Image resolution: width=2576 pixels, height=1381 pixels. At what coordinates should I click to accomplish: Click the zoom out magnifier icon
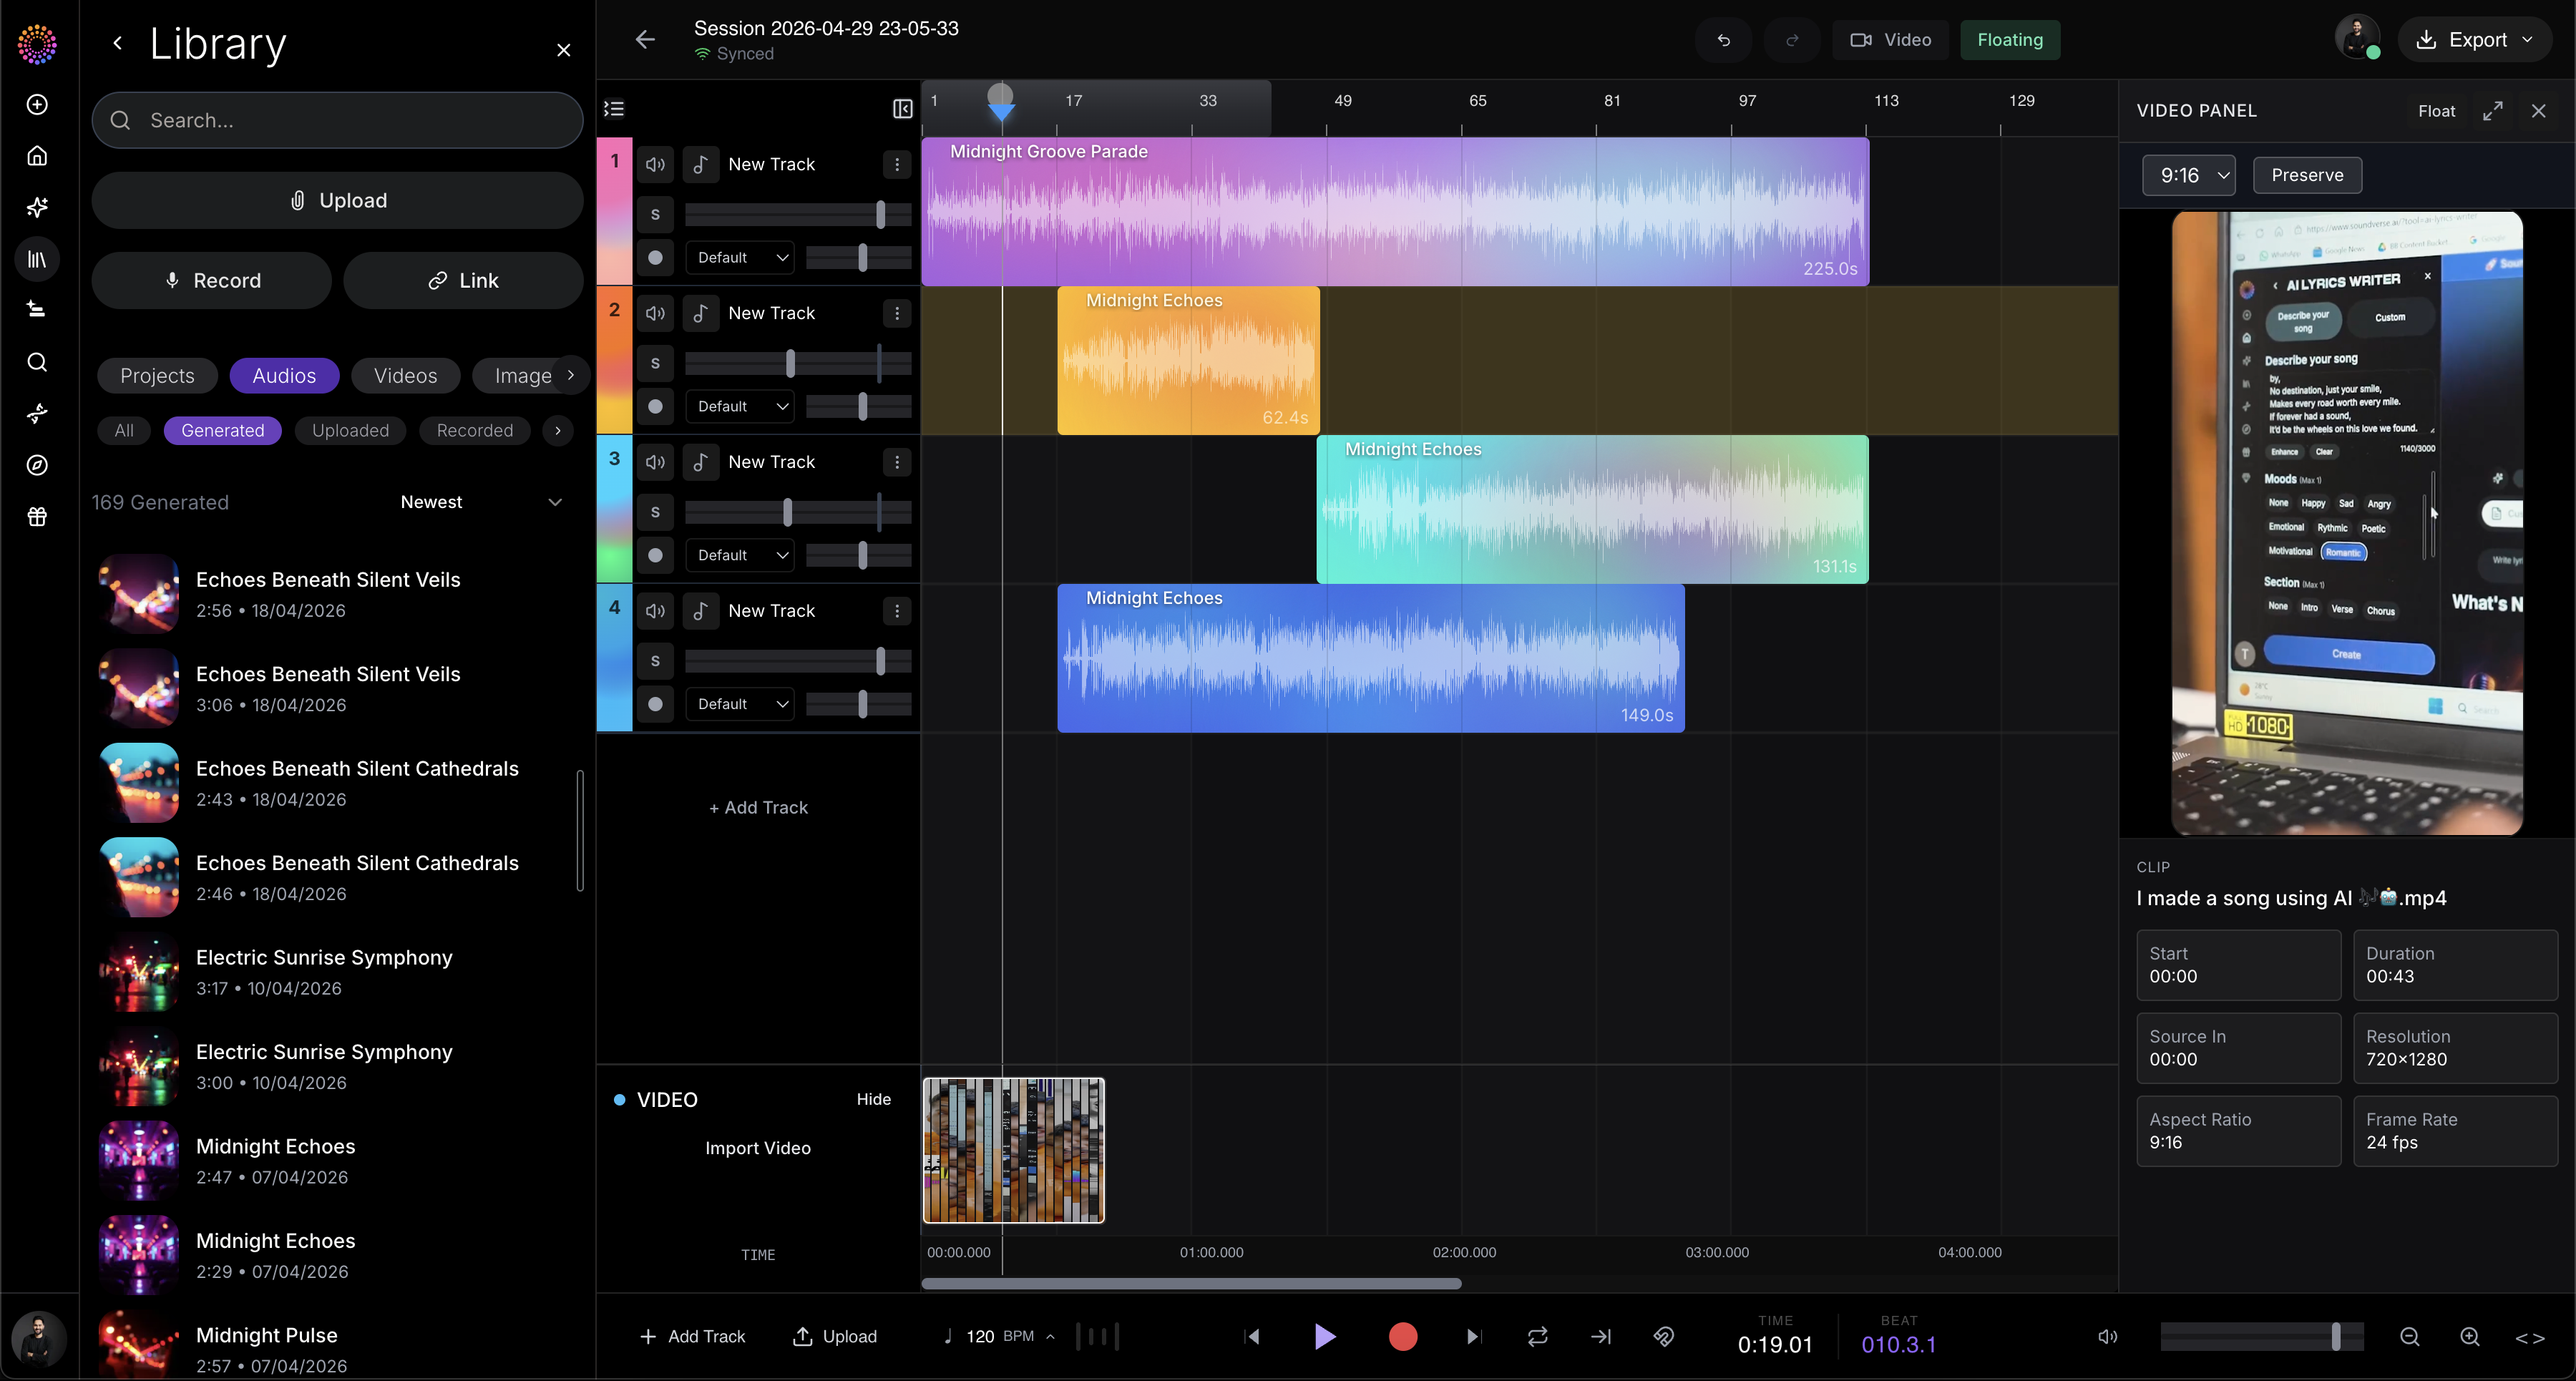(2410, 1337)
